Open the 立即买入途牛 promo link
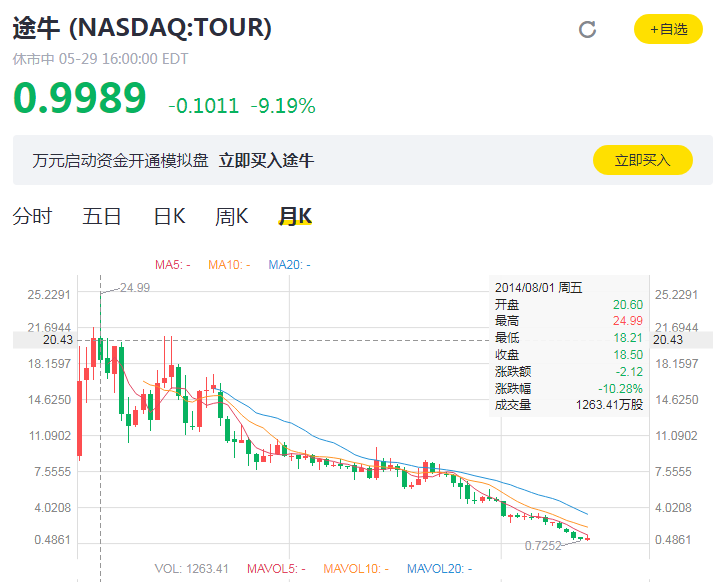The width and height of the screenshot is (726, 582). 266,161
